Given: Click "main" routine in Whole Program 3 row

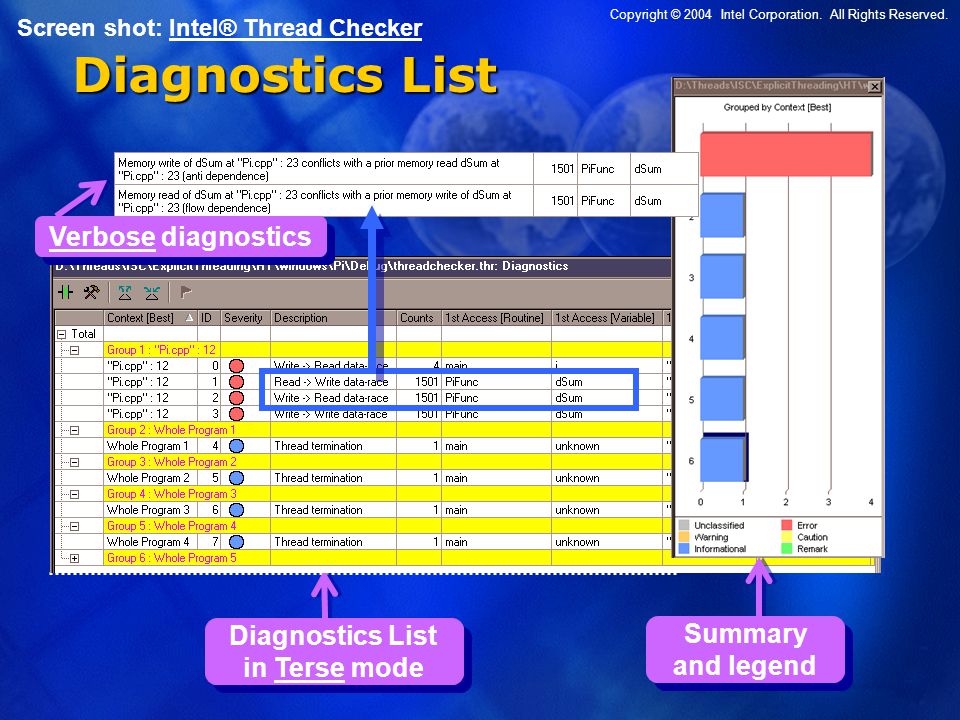Looking at the screenshot, I should coord(456,509).
